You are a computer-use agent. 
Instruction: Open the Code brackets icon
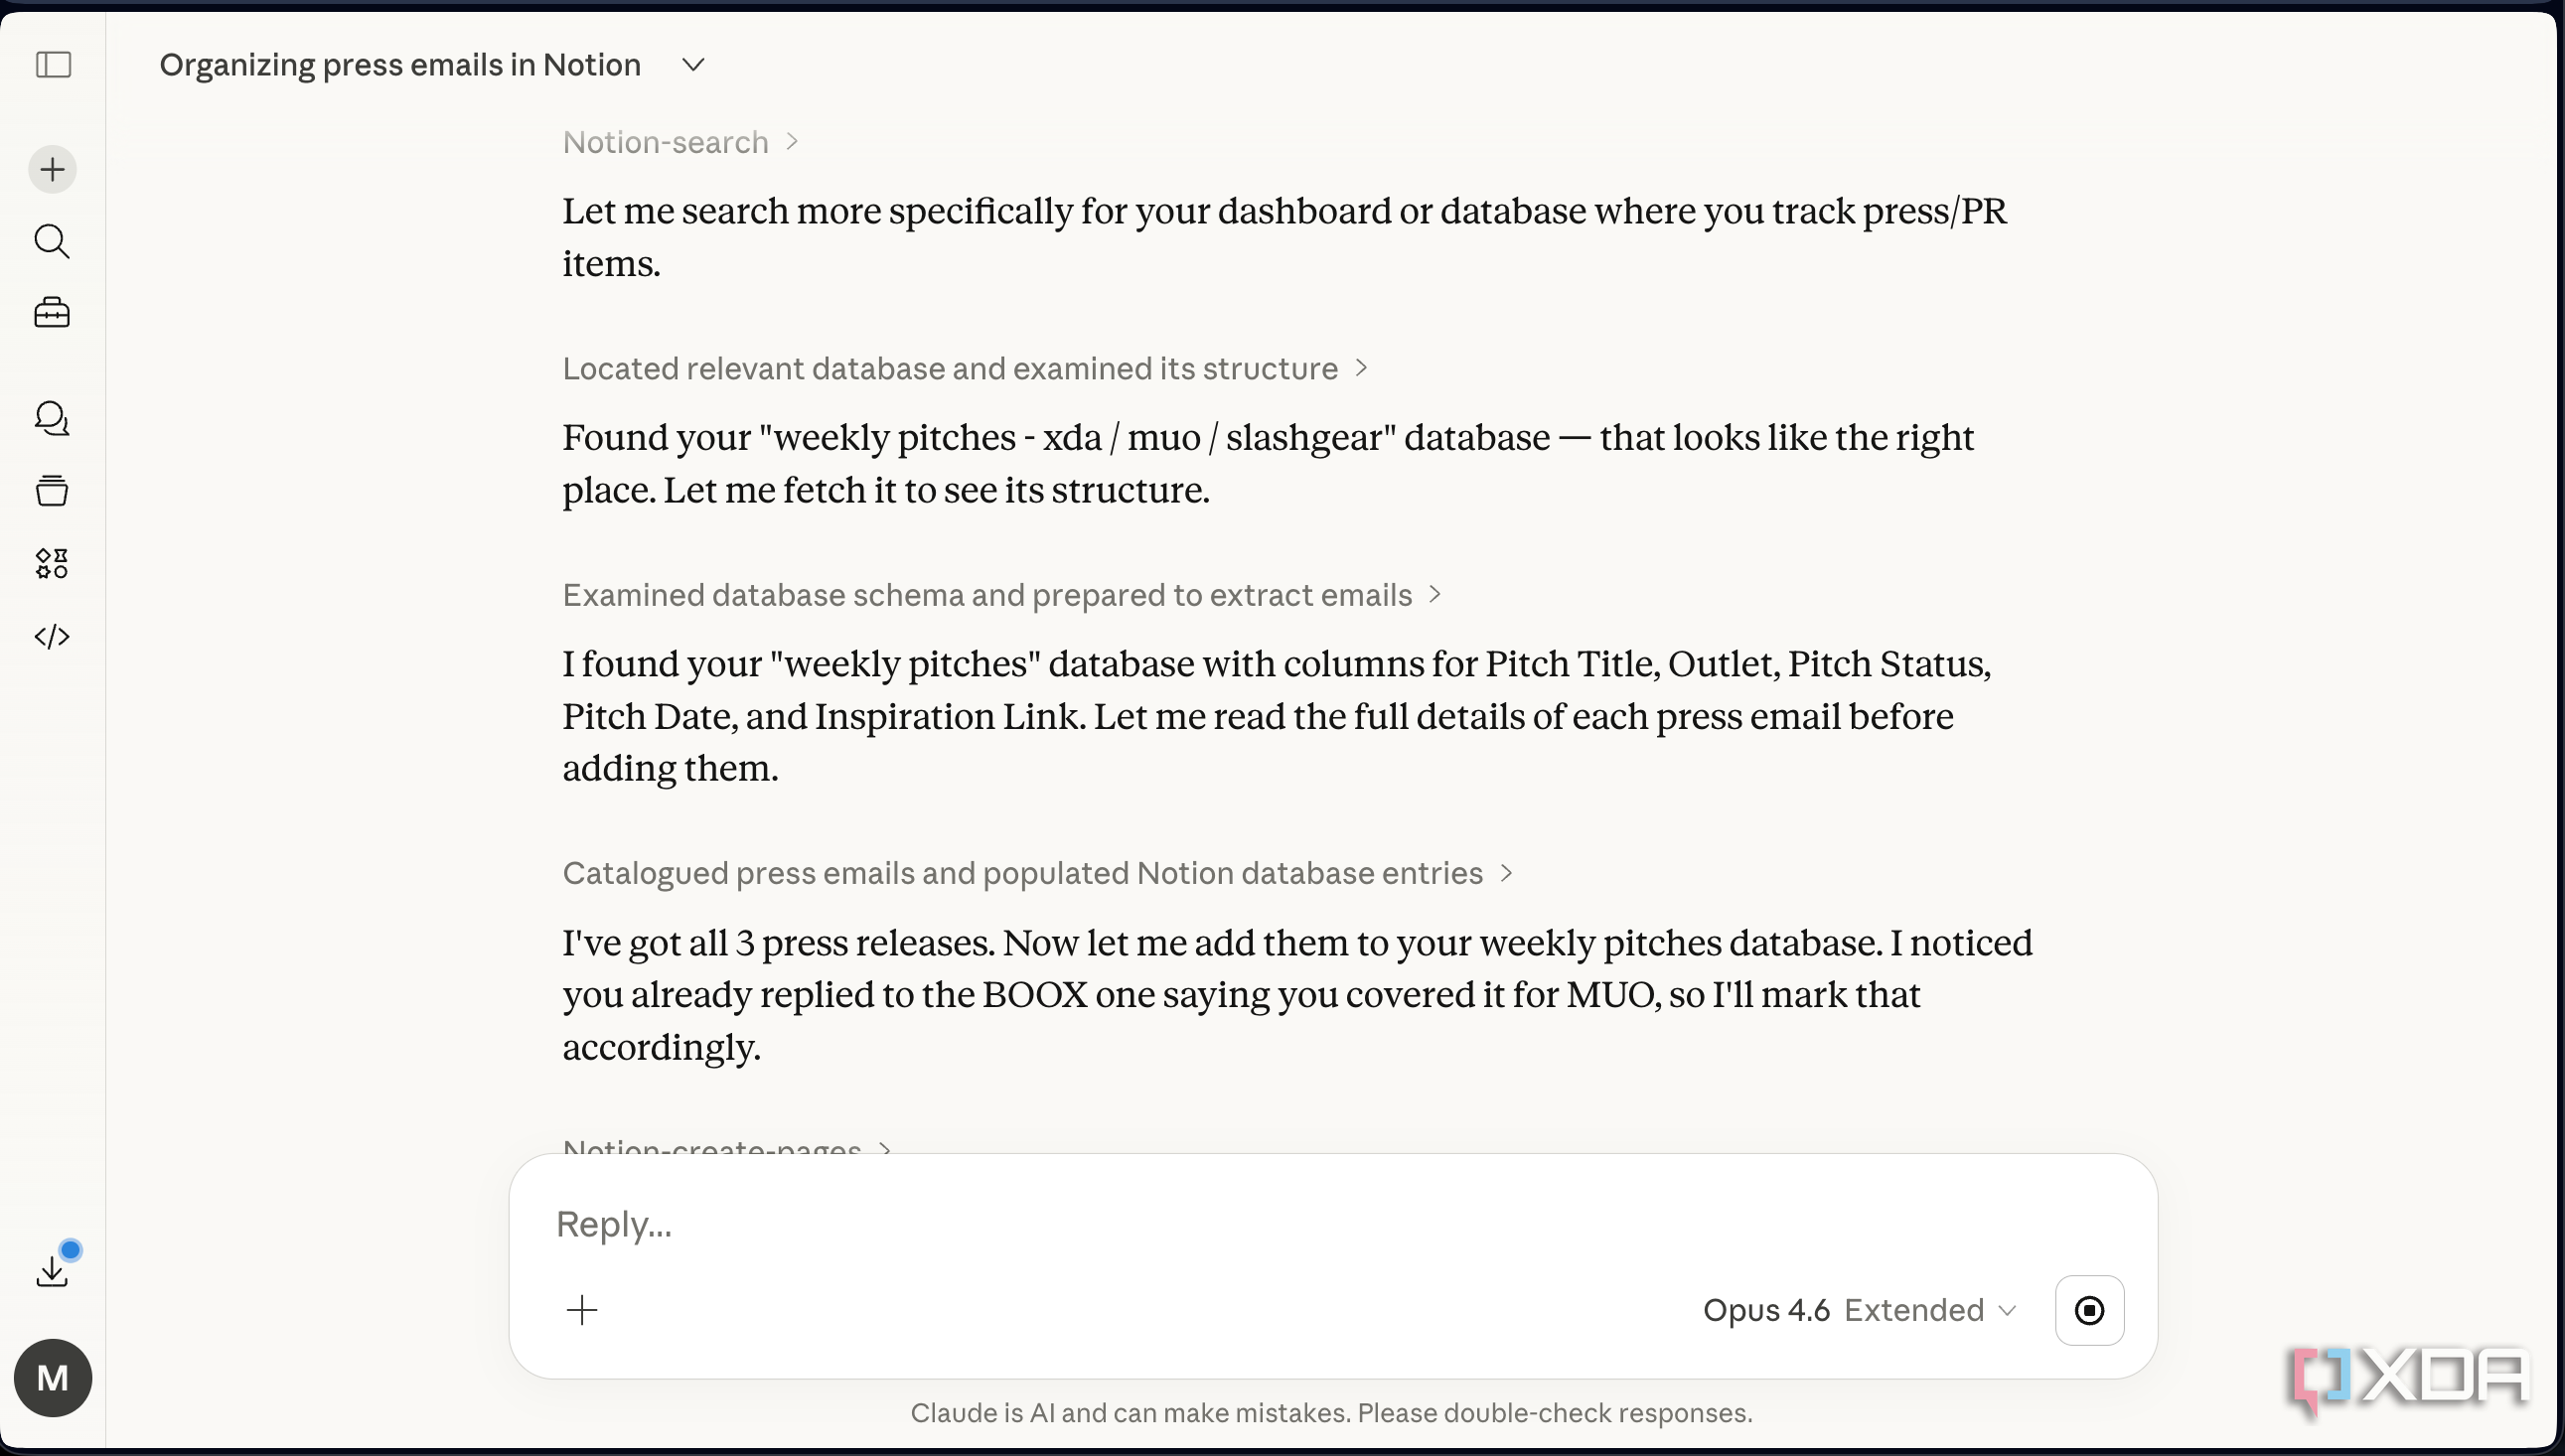pos(52,636)
